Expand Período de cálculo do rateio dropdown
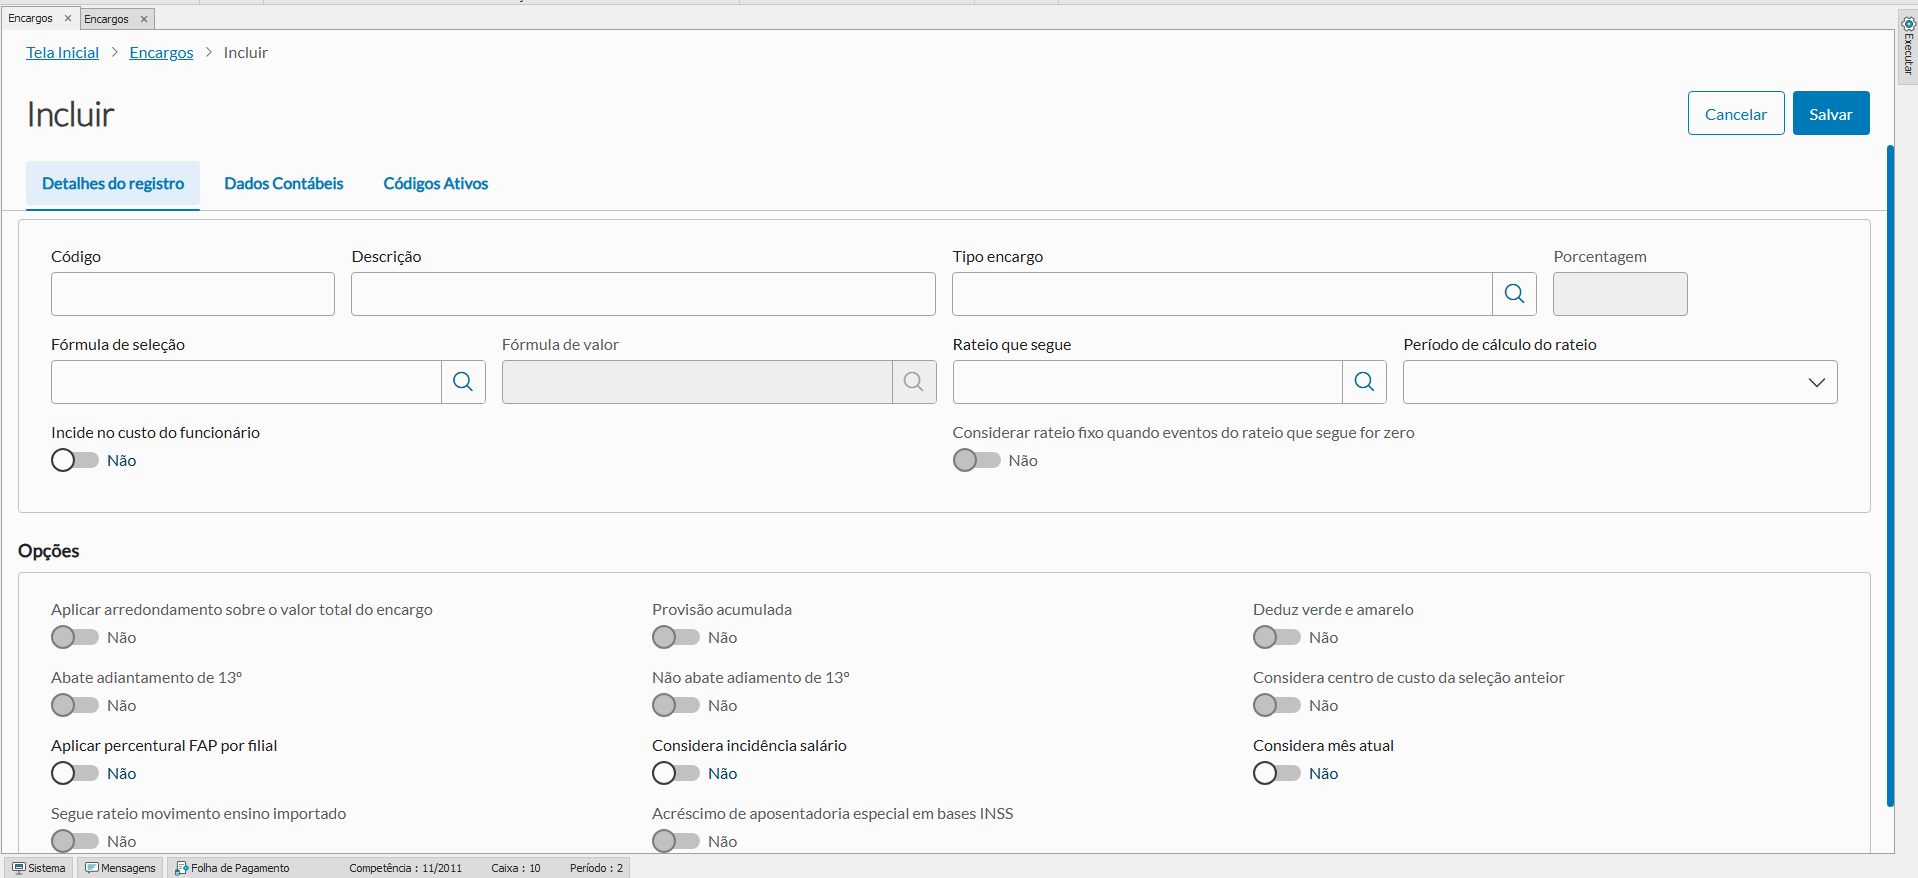This screenshot has width=1918, height=878. 1619,382
